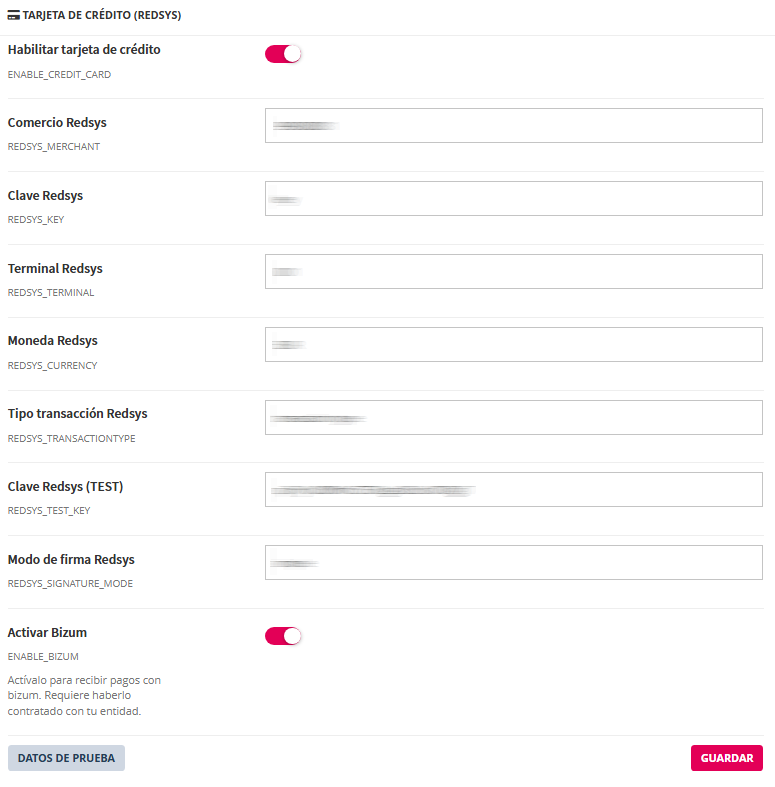Click the ENABLE_BIZUM key text

pyautogui.click(x=43, y=657)
